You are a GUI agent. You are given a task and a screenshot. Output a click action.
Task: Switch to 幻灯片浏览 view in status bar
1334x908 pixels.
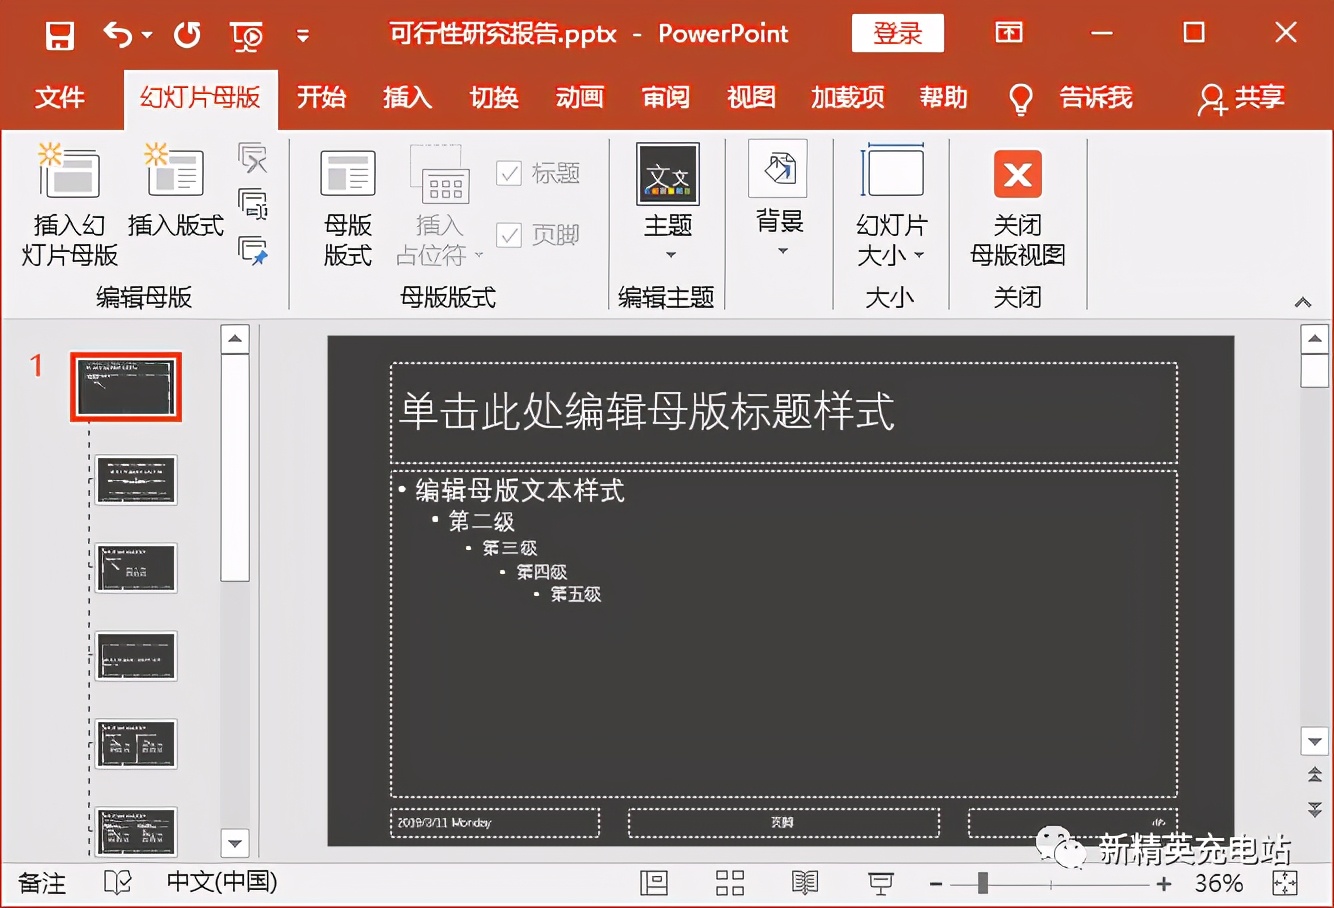(729, 883)
